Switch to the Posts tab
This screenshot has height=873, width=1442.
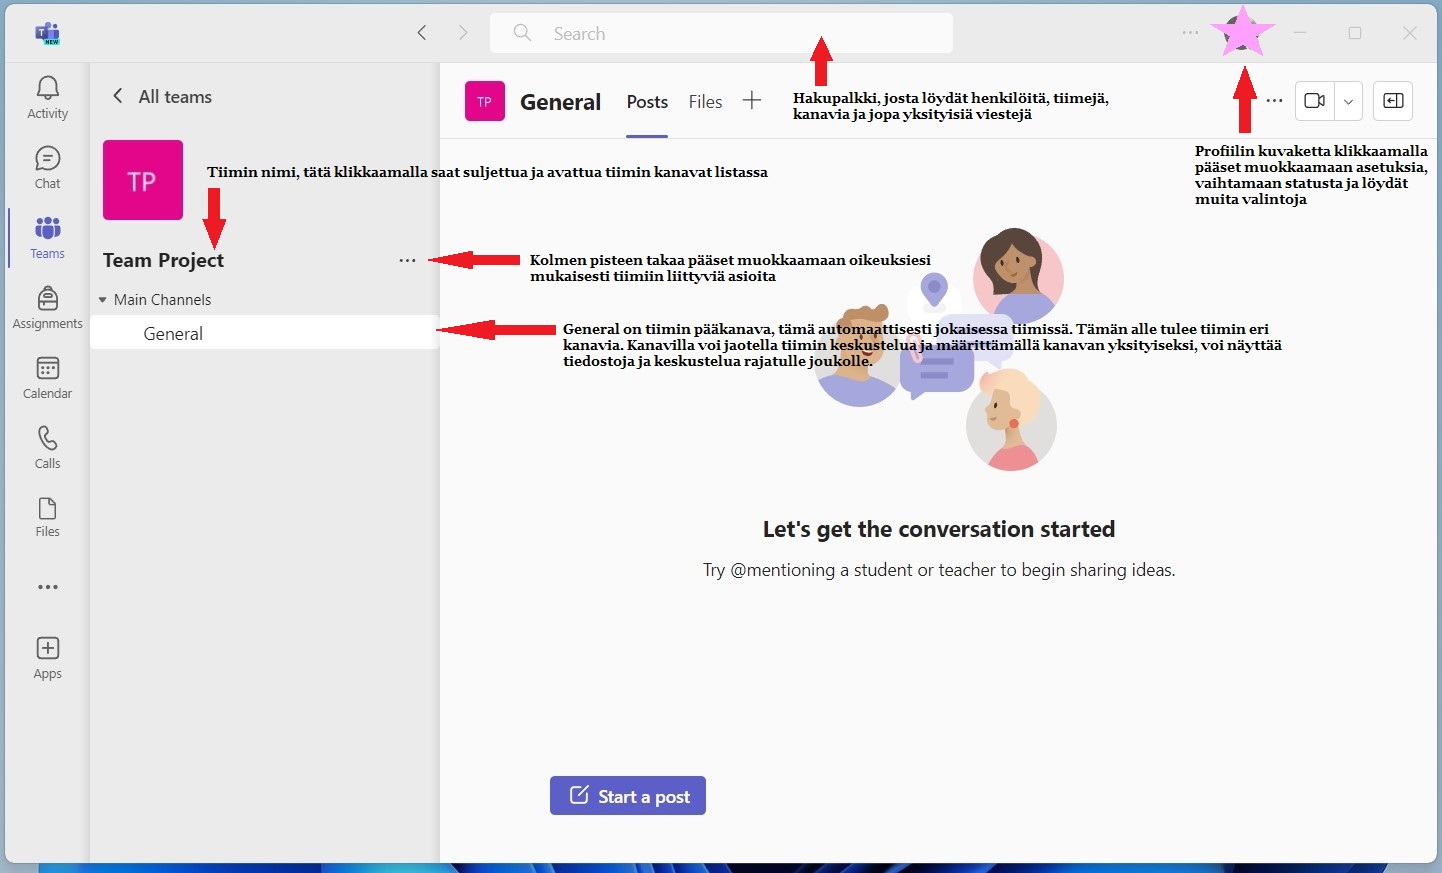pyautogui.click(x=647, y=102)
